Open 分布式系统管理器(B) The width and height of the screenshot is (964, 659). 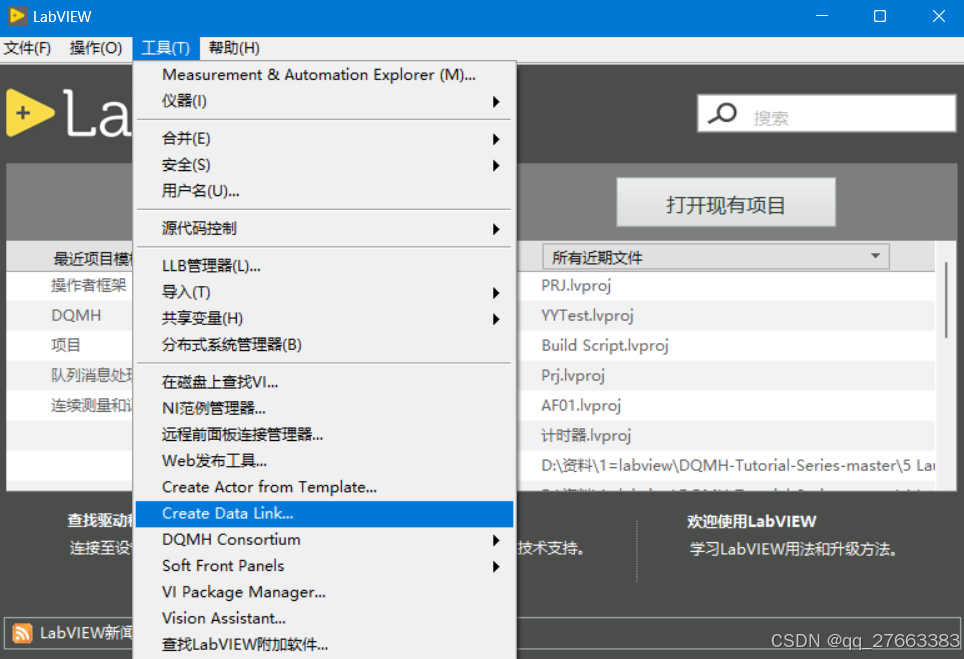pos(325,345)
